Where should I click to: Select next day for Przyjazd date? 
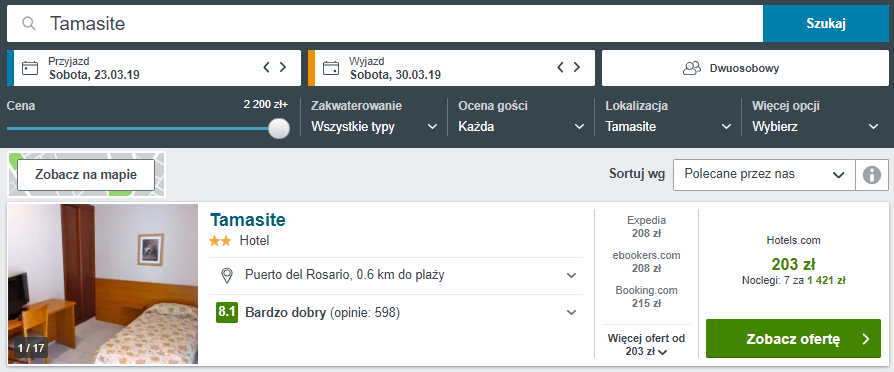click(283, 67)
